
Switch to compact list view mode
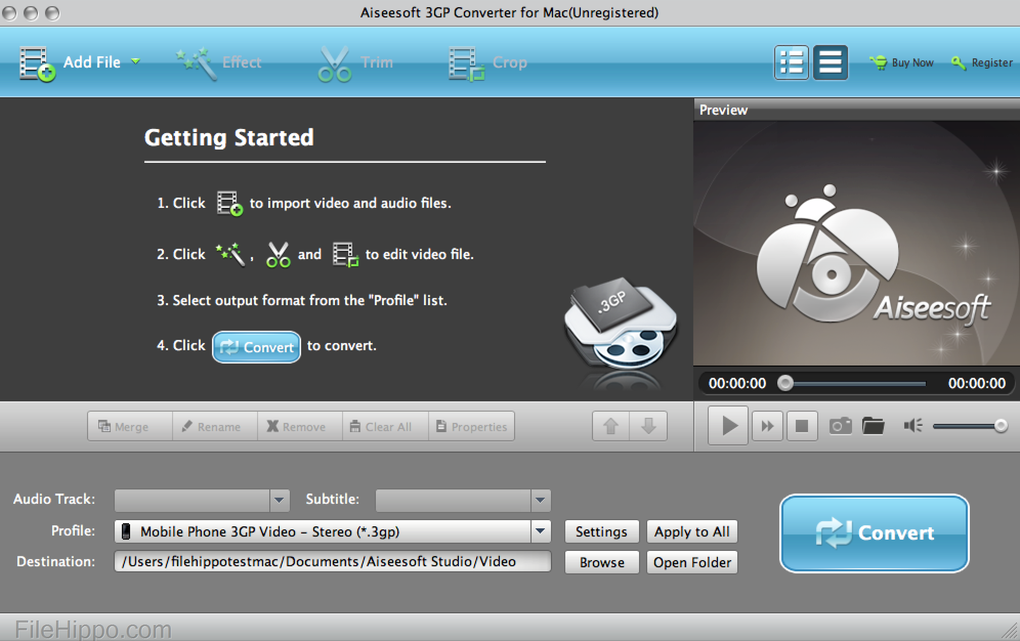830,62
